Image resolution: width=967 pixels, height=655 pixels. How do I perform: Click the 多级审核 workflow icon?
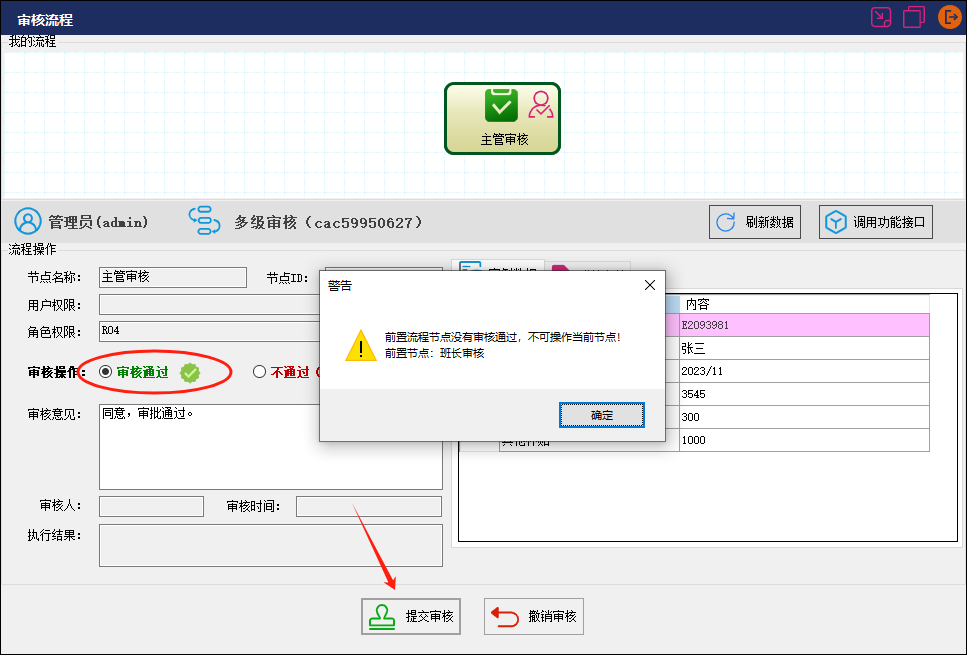pyautogui.click(x=204, y=221)
